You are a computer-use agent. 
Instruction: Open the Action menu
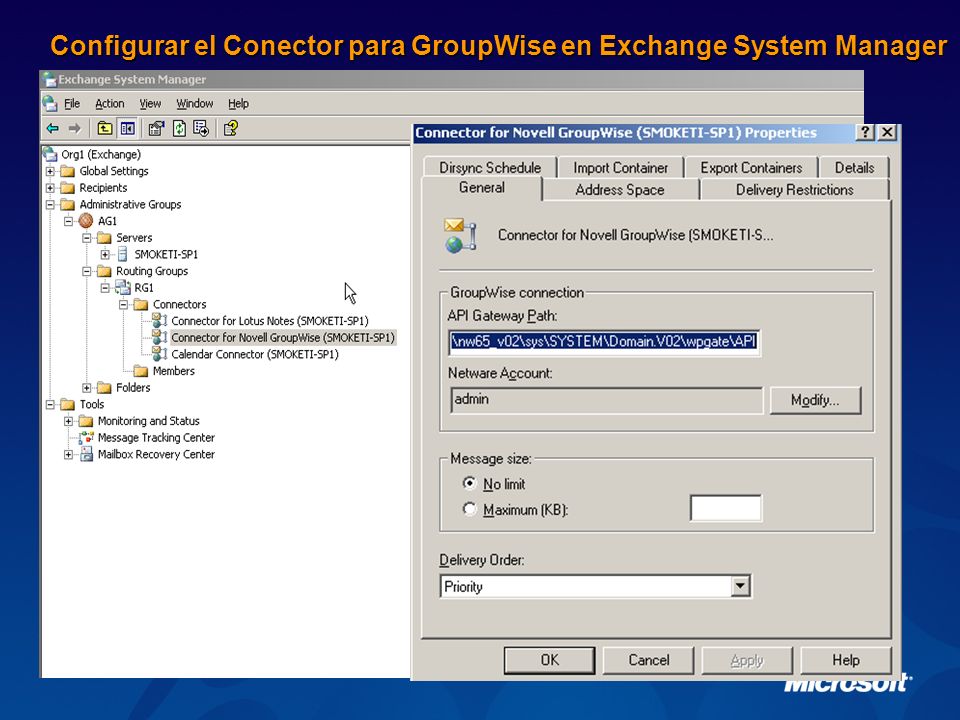pos(110,103)
